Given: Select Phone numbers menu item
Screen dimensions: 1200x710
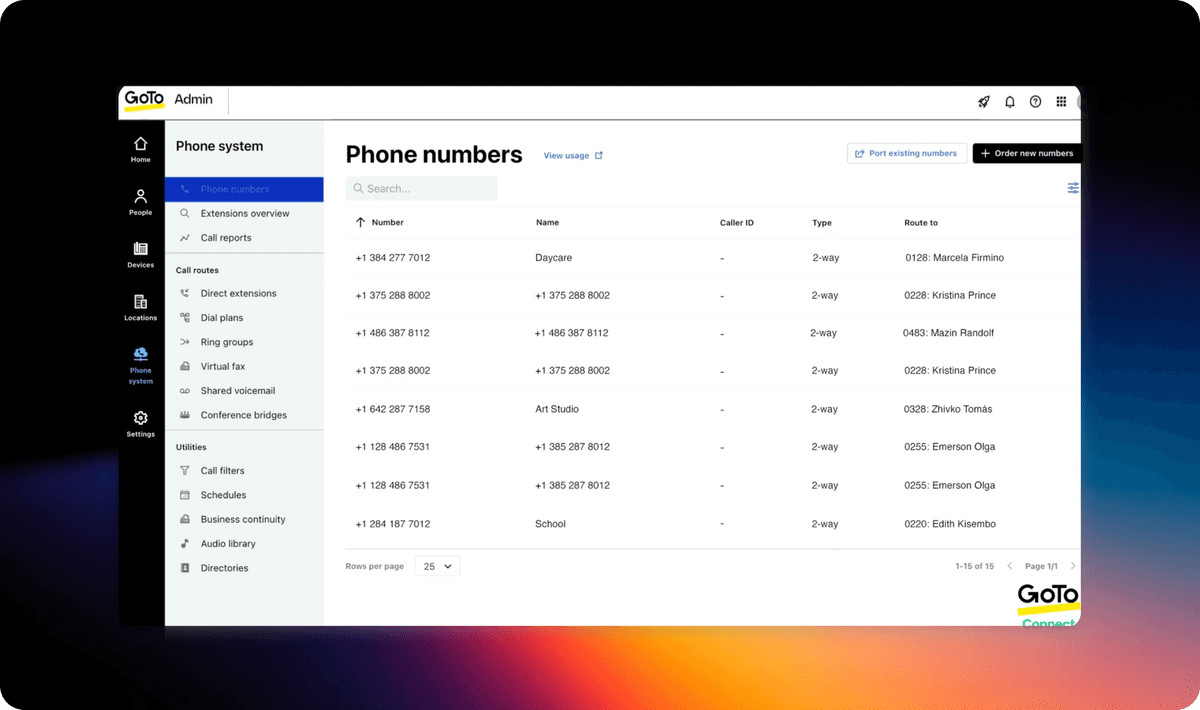Looking at the screenshot, I should click(x=244, y=189).
